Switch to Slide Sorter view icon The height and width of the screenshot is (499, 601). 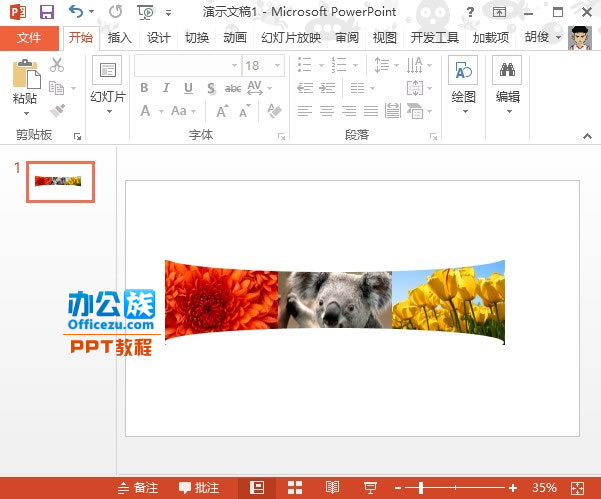point(296,487)
